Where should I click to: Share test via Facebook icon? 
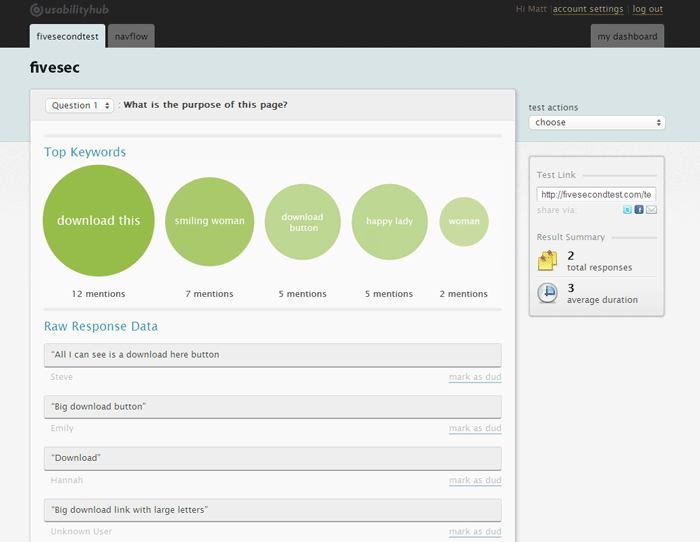click(x=639, y=209)
